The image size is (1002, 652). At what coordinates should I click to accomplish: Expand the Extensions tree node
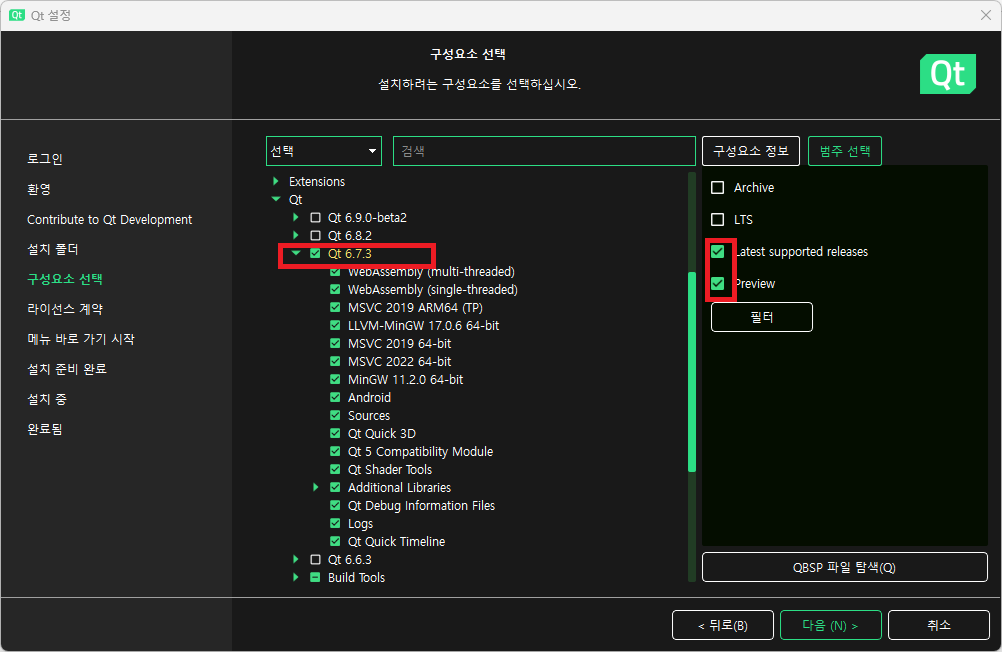point(276,182)
